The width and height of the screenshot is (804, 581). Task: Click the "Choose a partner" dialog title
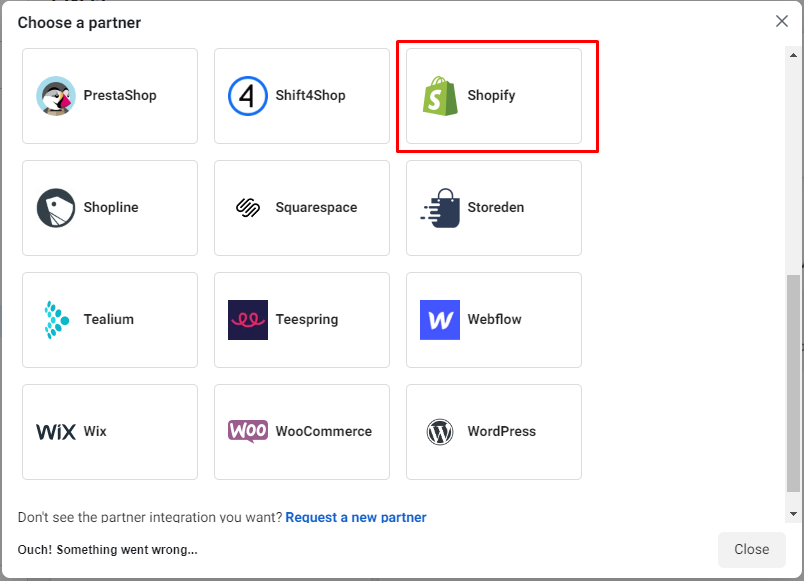click(79, 23)
